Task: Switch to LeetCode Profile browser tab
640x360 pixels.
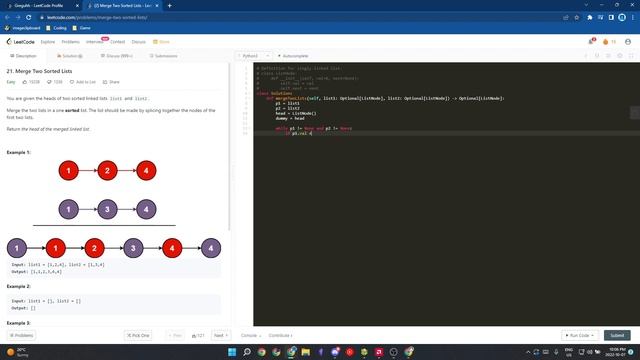Action: [42, 6]
